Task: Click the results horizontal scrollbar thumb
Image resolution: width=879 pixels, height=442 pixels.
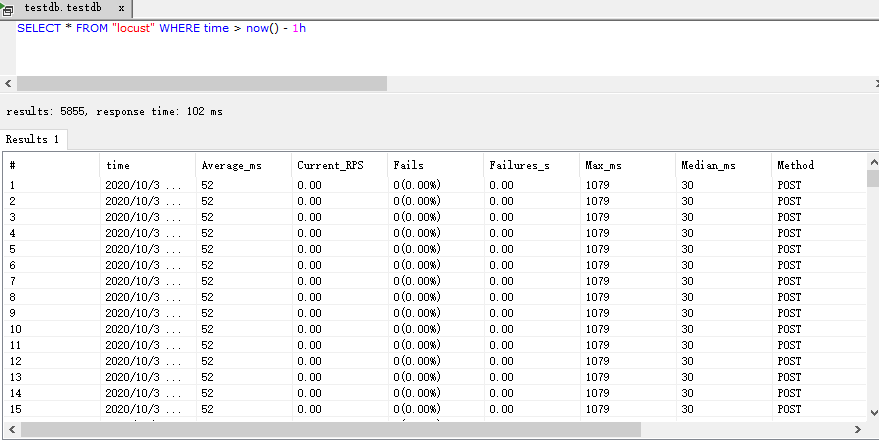Action: [x=331, y=430]
